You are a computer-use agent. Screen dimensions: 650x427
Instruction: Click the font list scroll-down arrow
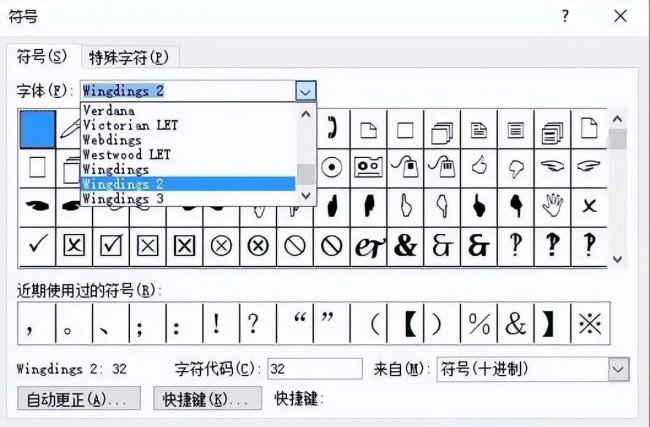306,196
